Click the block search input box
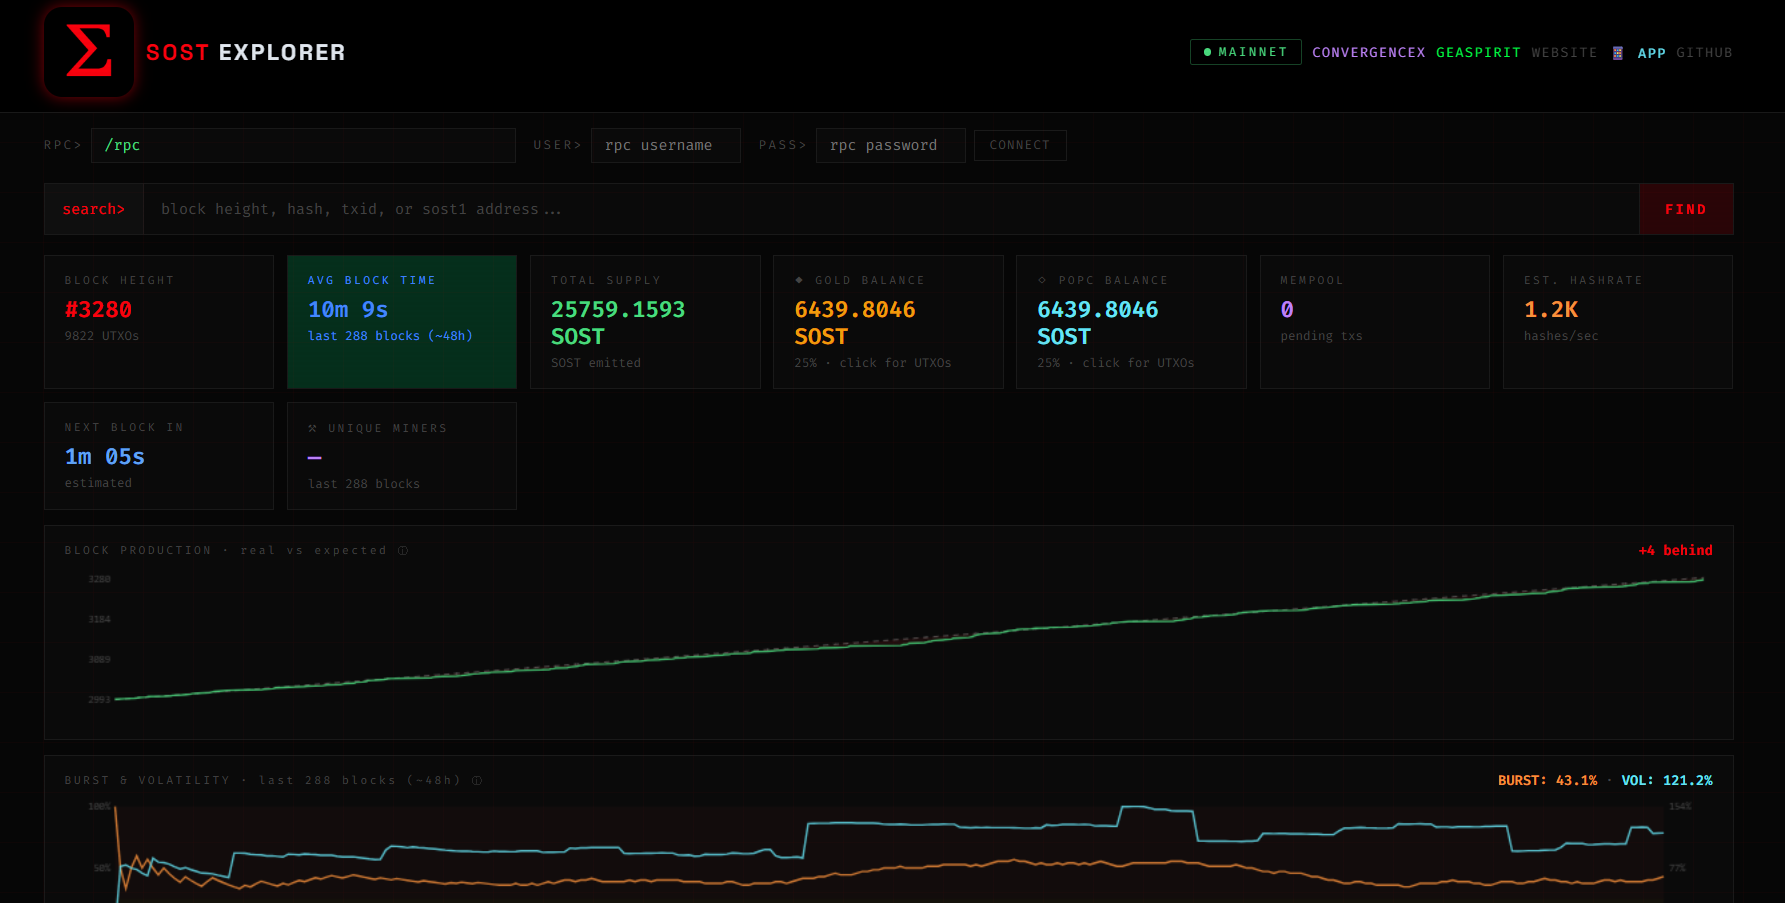This screenshot has width=1785, height=903. tap(890, 209)
